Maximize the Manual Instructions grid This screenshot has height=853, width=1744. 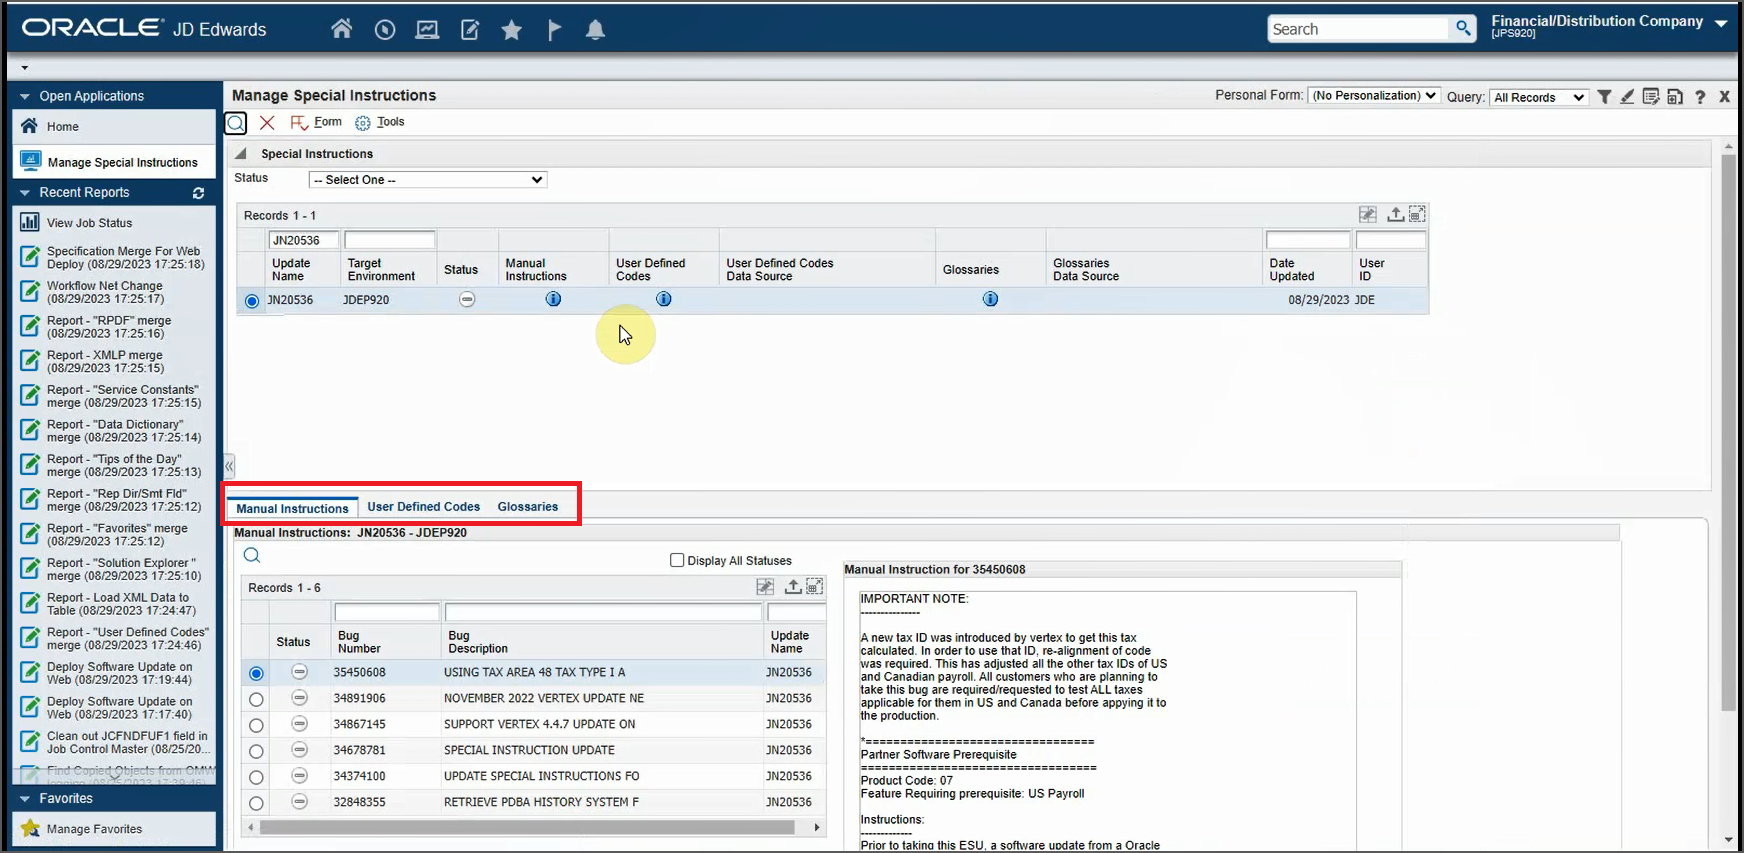(815, 587)
